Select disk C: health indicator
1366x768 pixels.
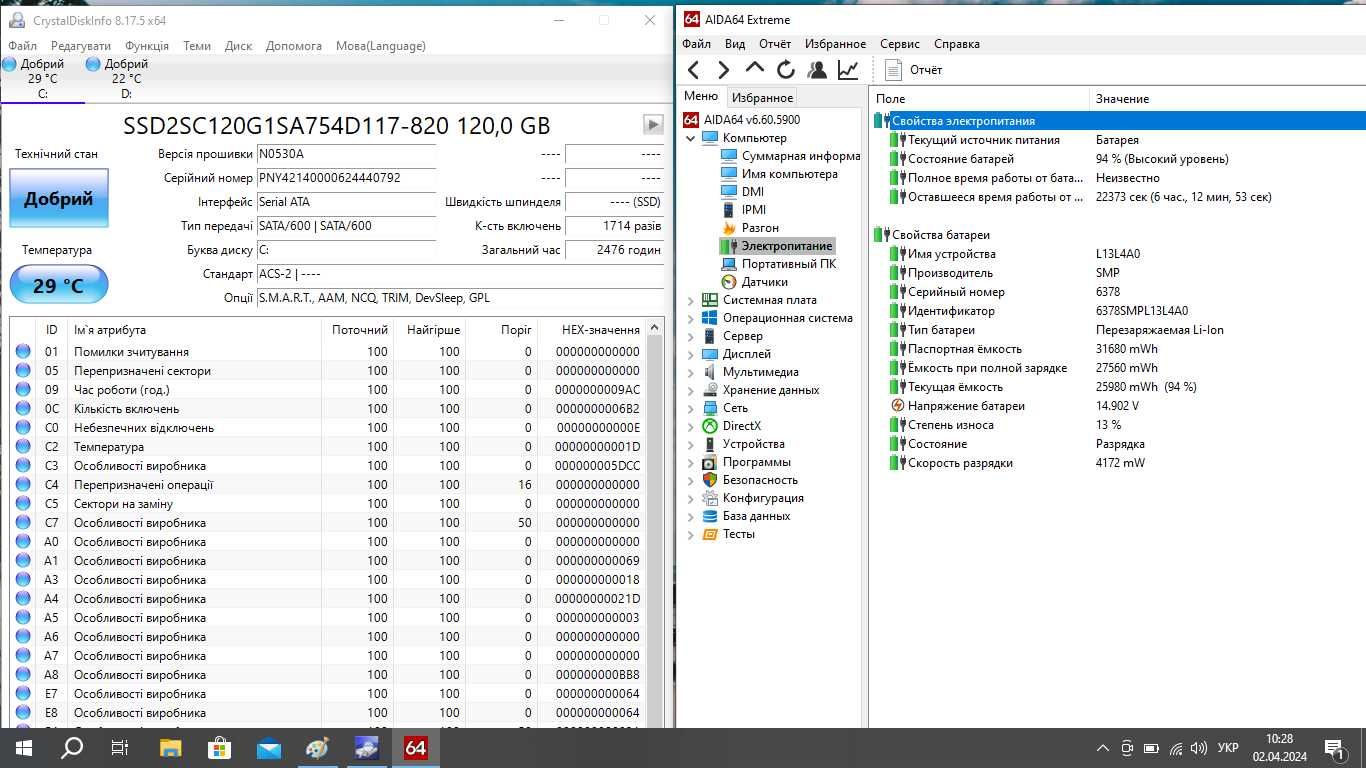pyautogui.click(x=42, y=78)
